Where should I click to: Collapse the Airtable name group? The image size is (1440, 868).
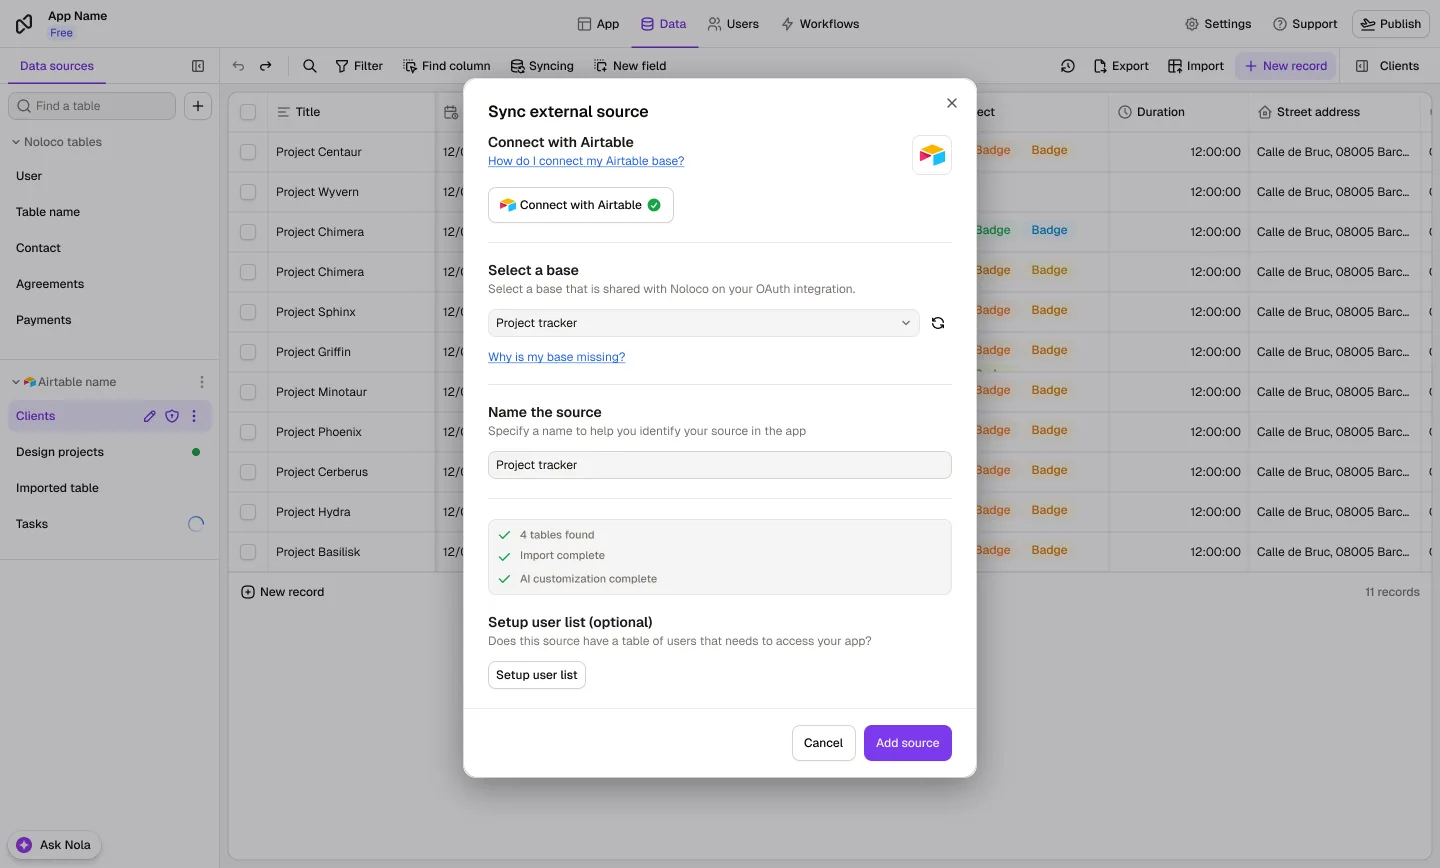(x=16, y=382)
